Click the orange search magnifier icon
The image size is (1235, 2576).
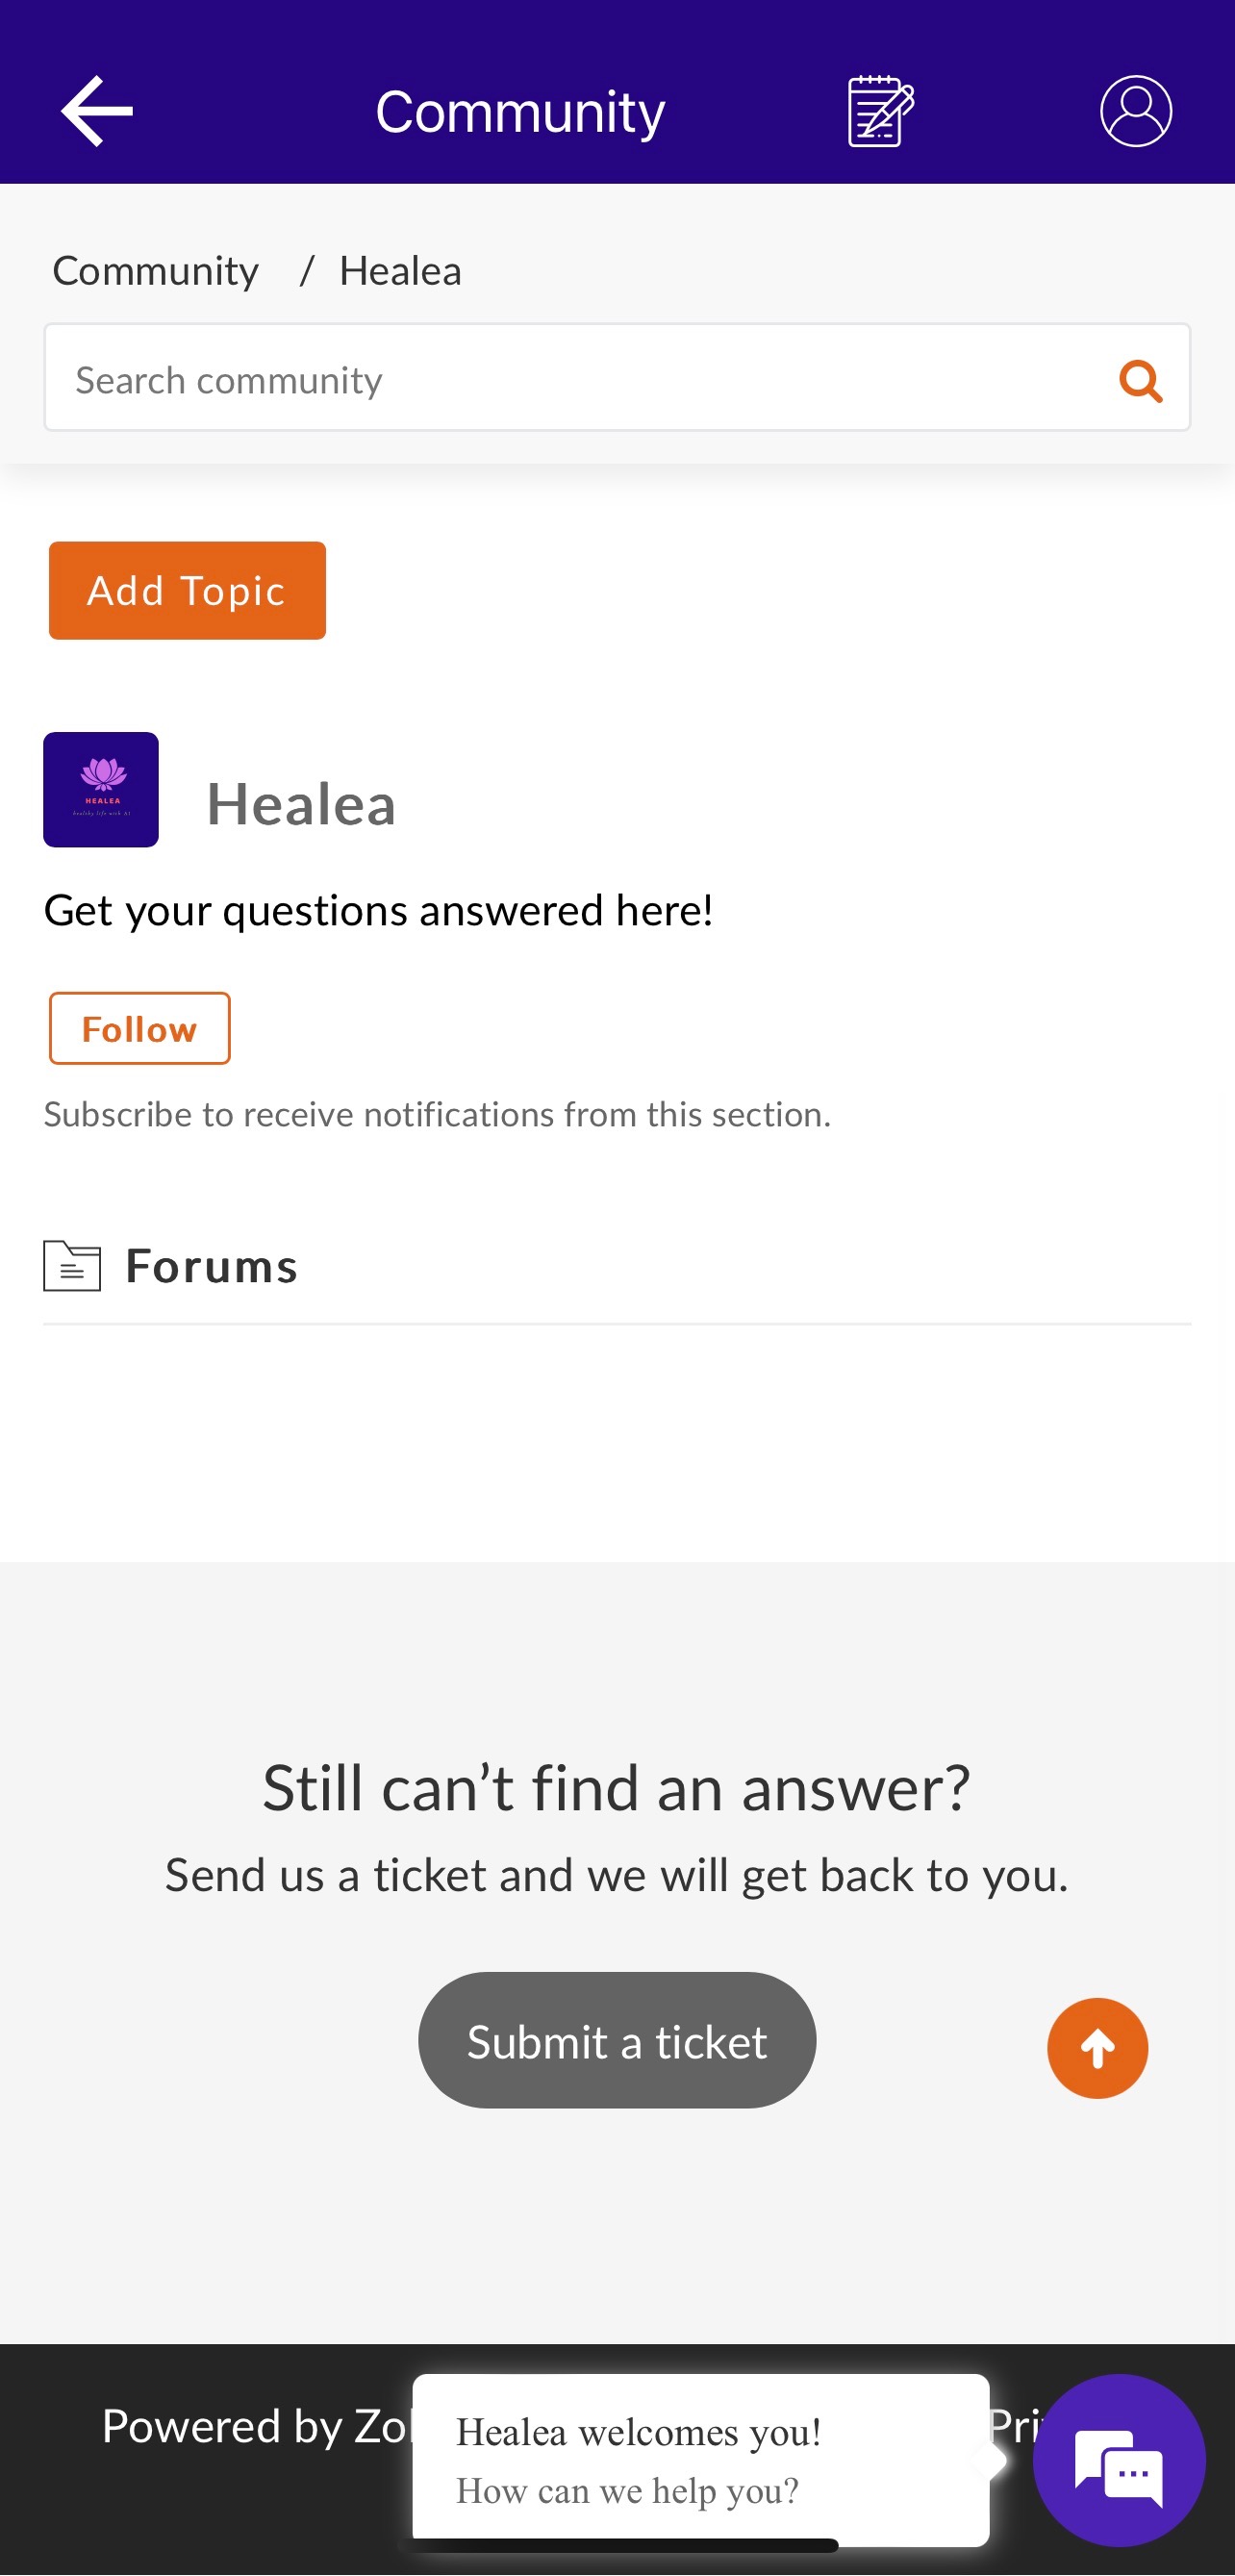click(x=1140, y=380)
